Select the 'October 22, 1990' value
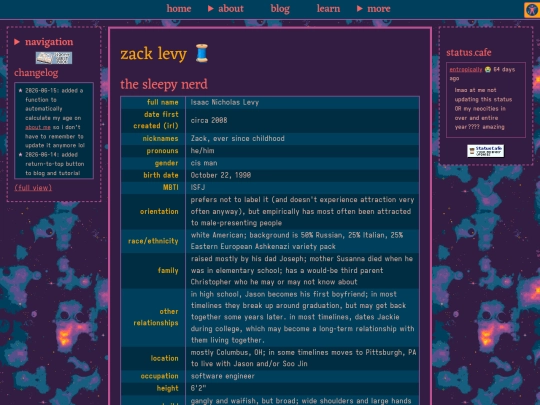Viewport: 540px width, 405px height. (x=221, y=175)
